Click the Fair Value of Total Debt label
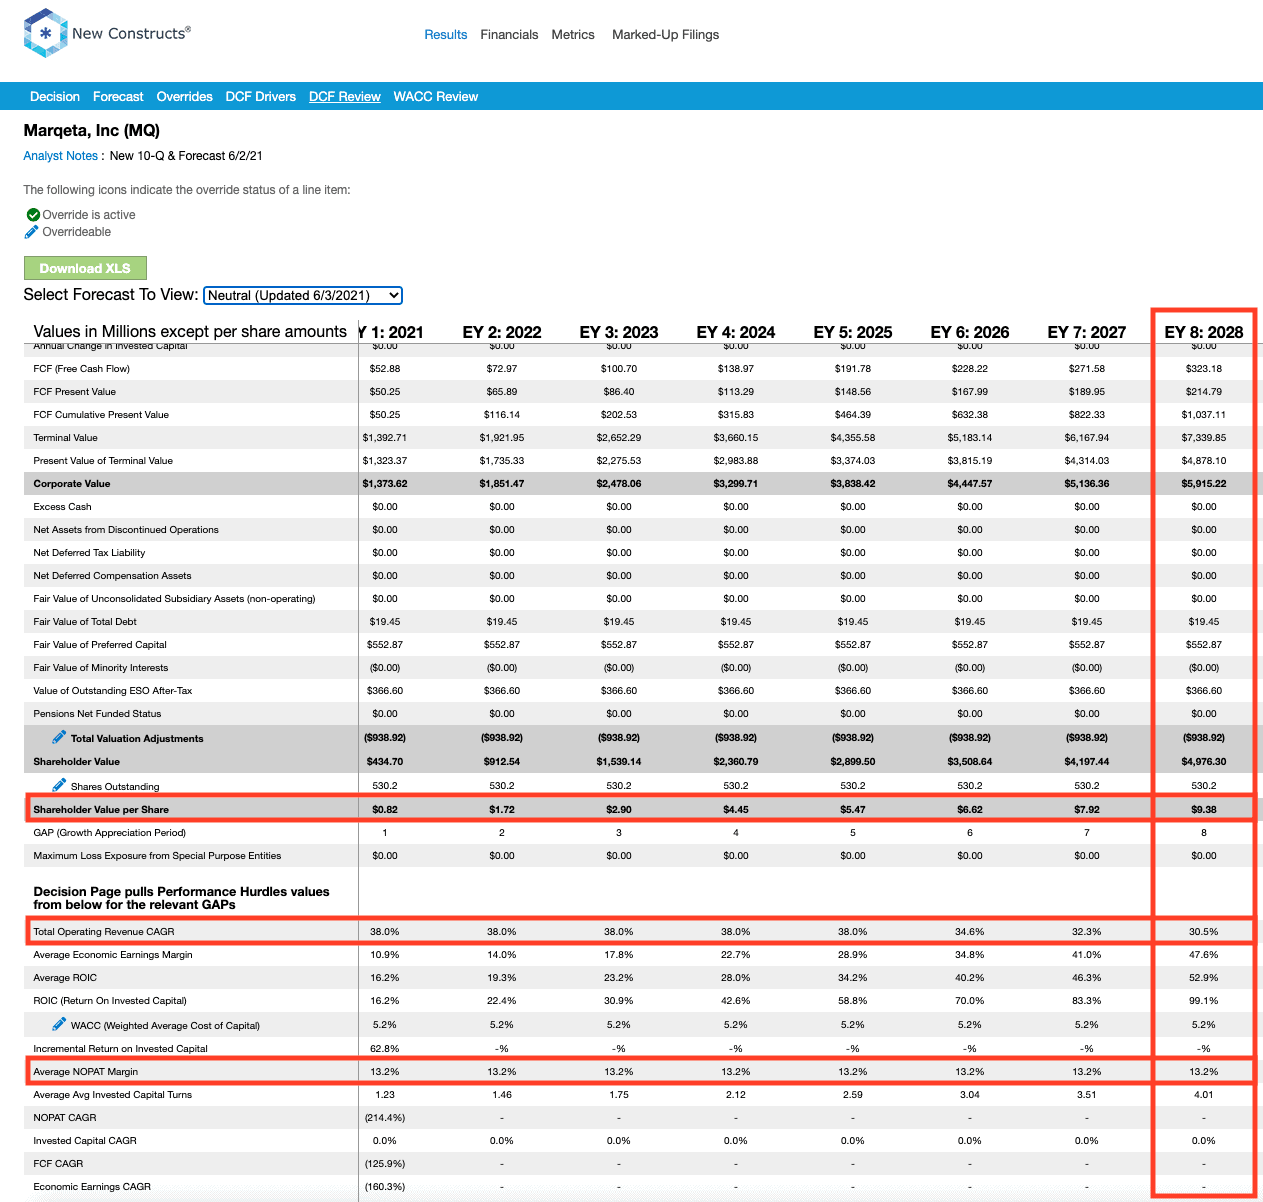The width and height of the screenshot is (1263, 1202). click(x=85, y=621)
